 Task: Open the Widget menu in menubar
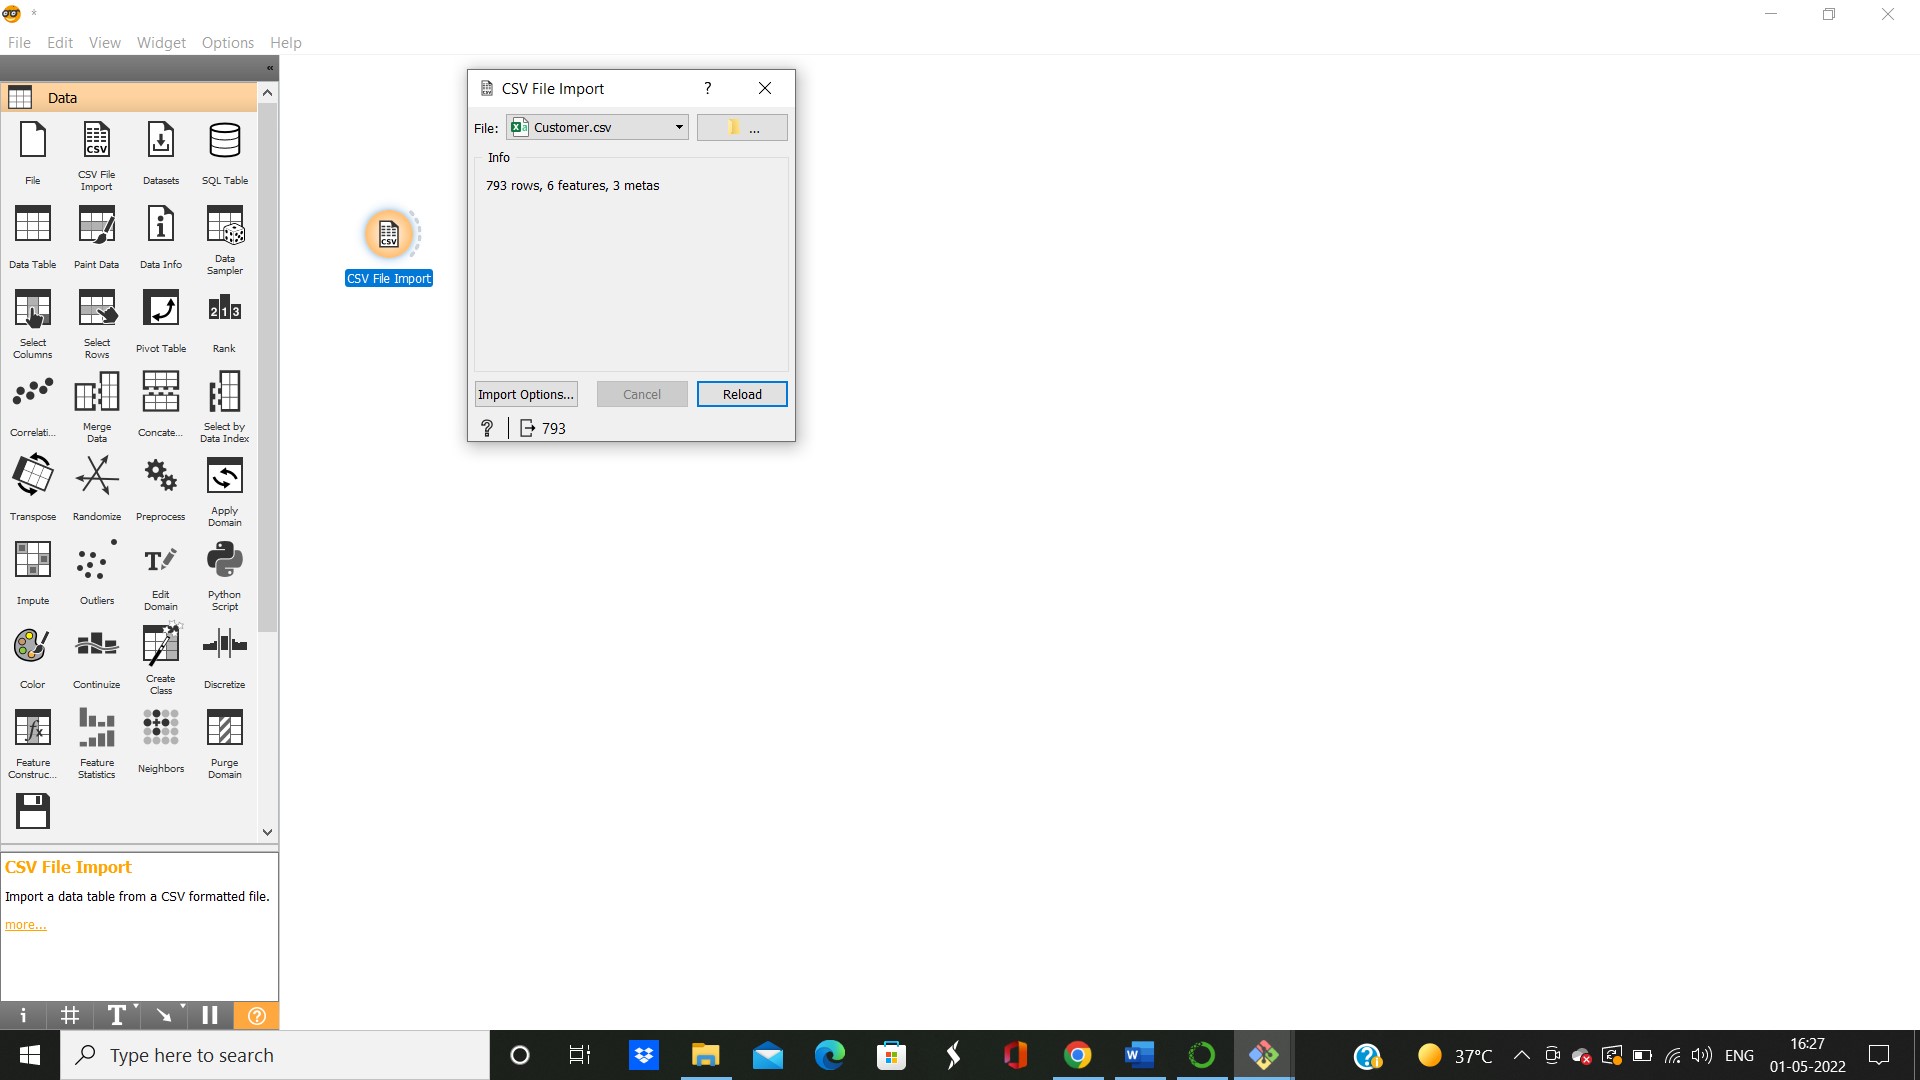pyautogui.click(x=161, y=42)
